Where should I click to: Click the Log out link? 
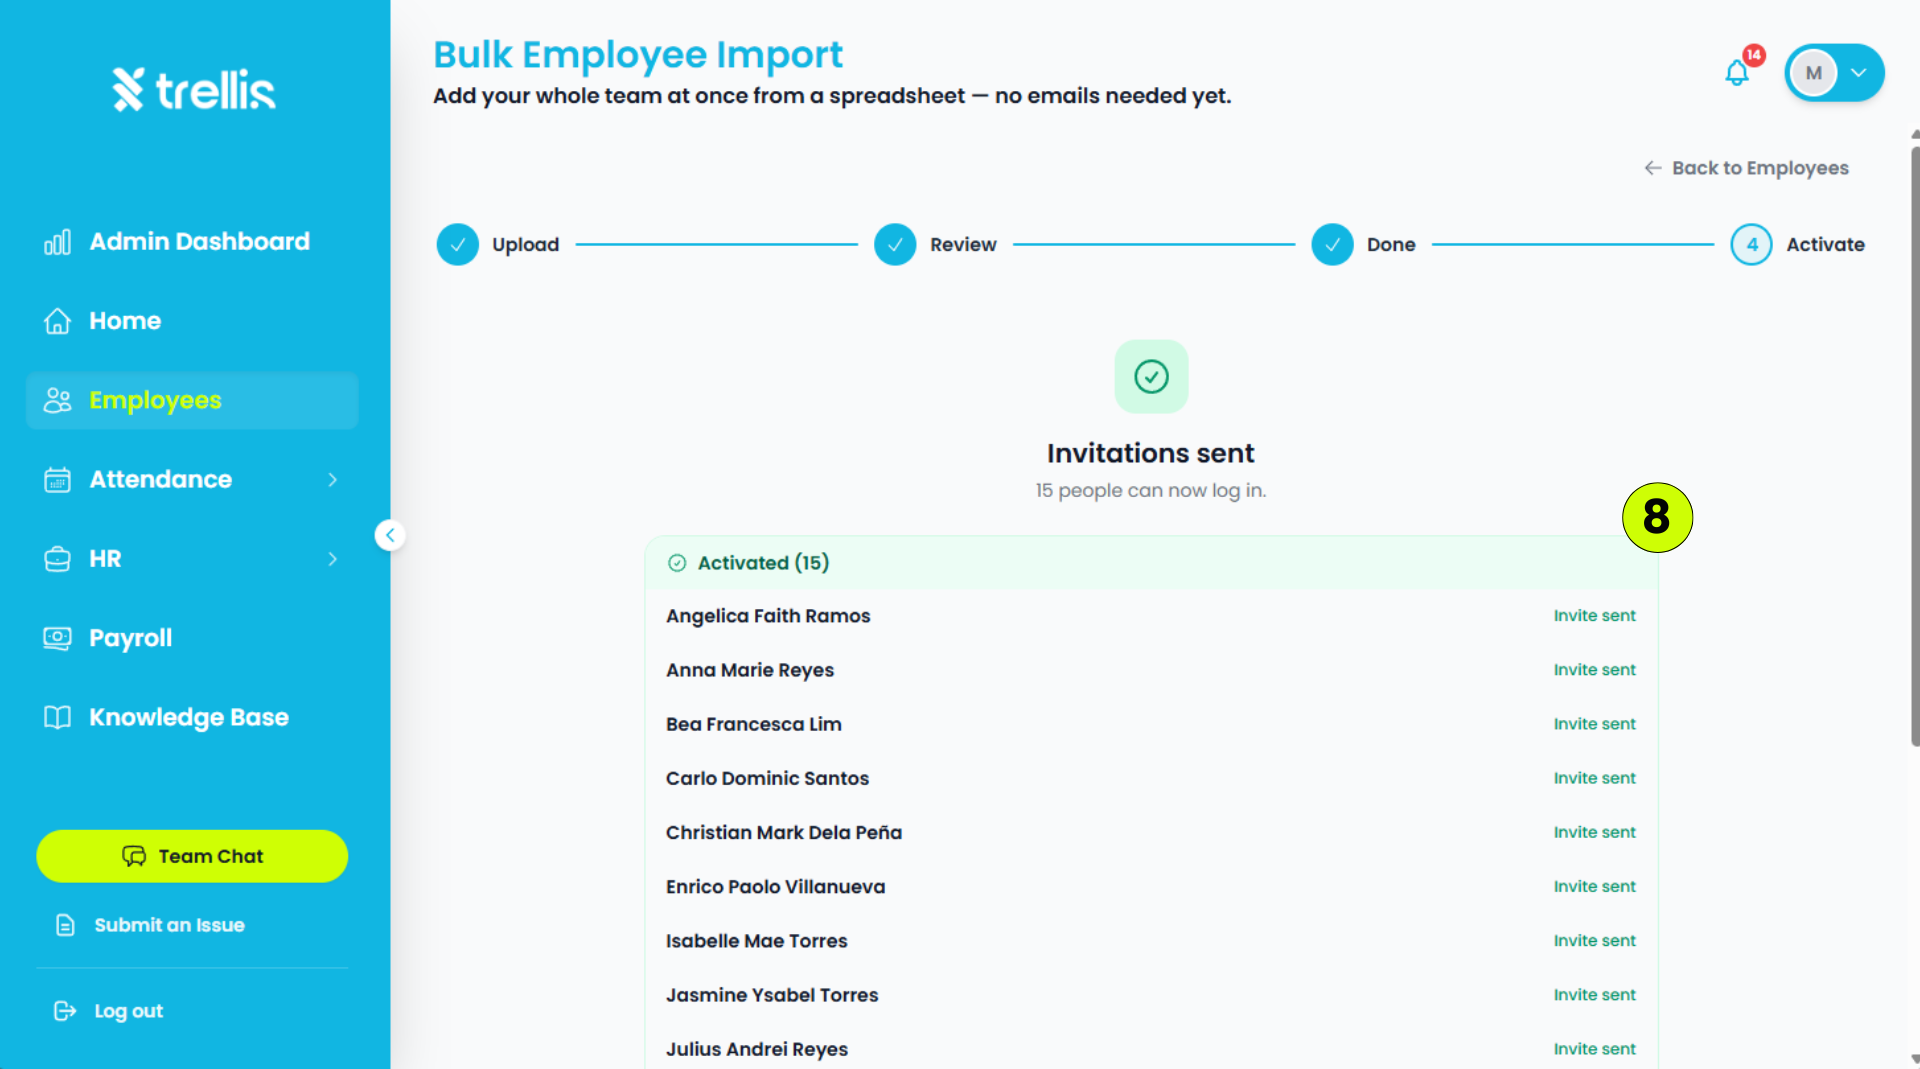(128, 1011)
